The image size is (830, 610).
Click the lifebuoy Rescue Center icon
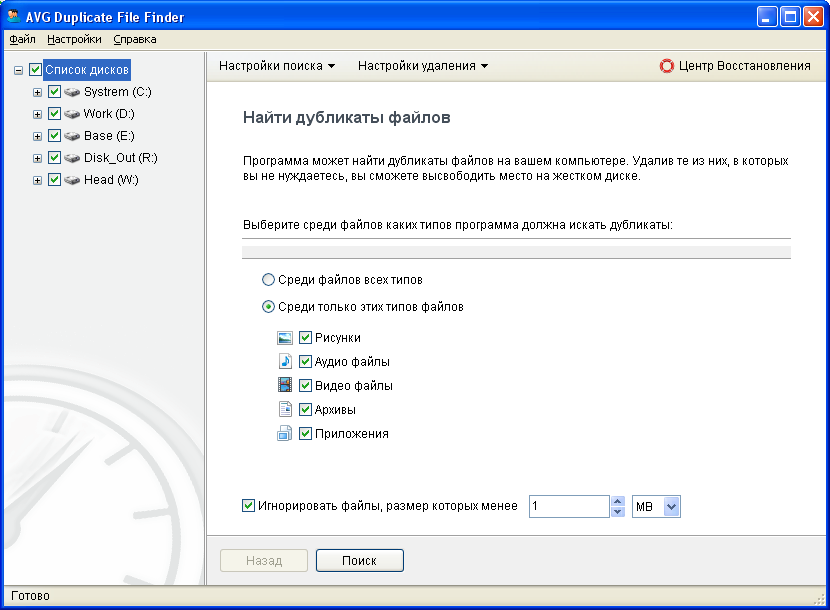(x=666, y=66)
